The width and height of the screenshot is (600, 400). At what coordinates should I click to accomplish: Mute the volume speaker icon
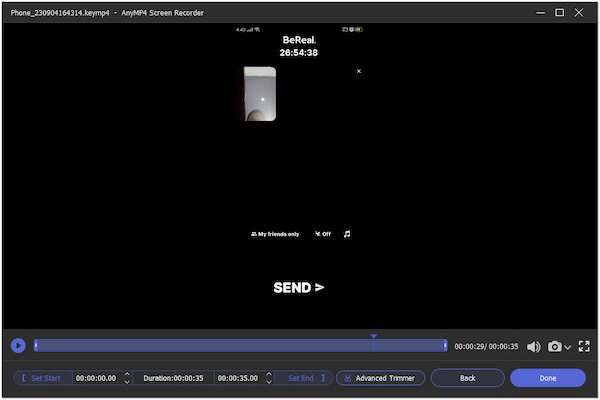[x=533, y=347]
